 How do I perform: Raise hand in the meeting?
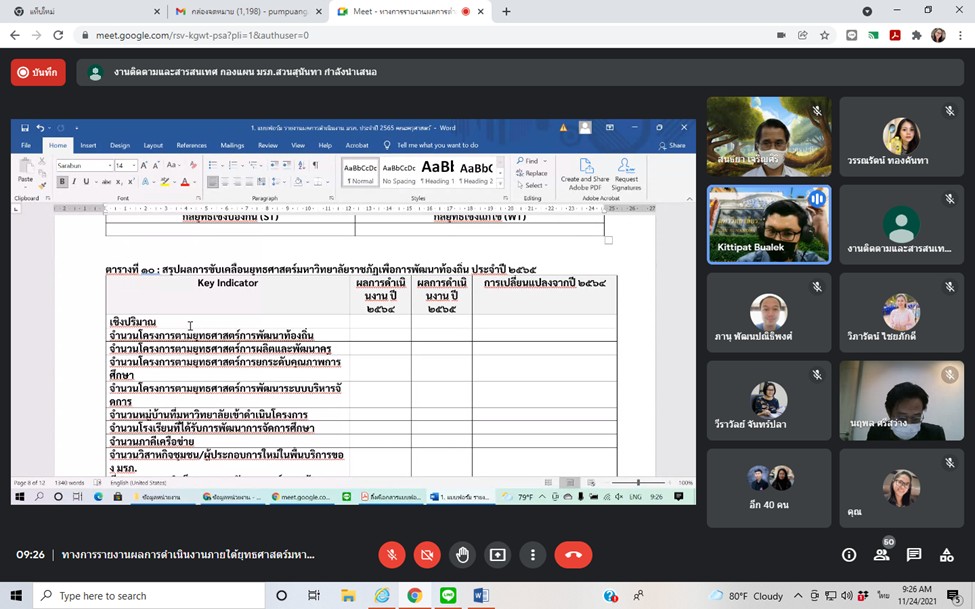pos(462,554)
